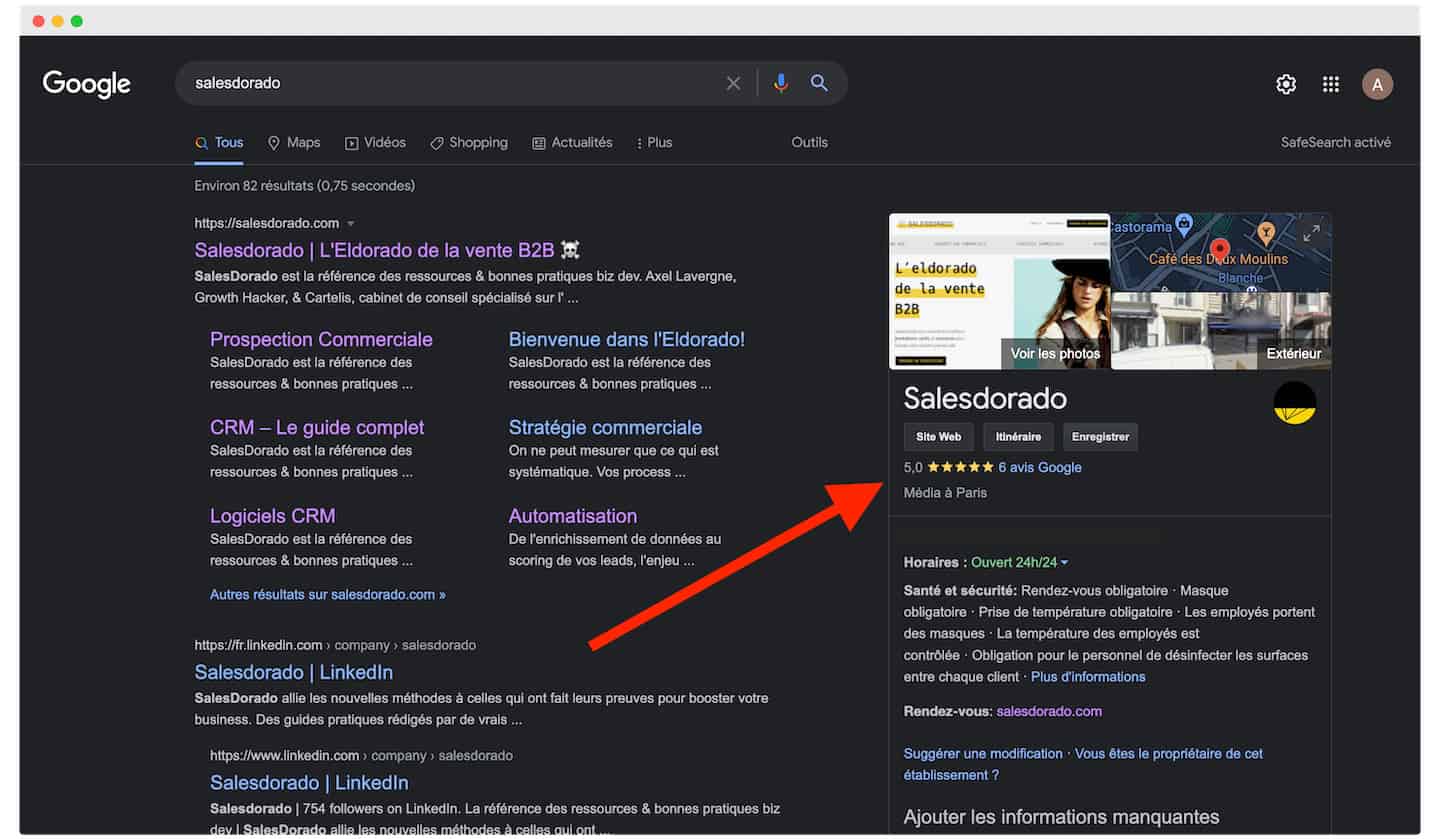The height and width of the screenshot is (839, 1440).
Task: Click the Enregistrer button
Action: tap(1100, 437)
